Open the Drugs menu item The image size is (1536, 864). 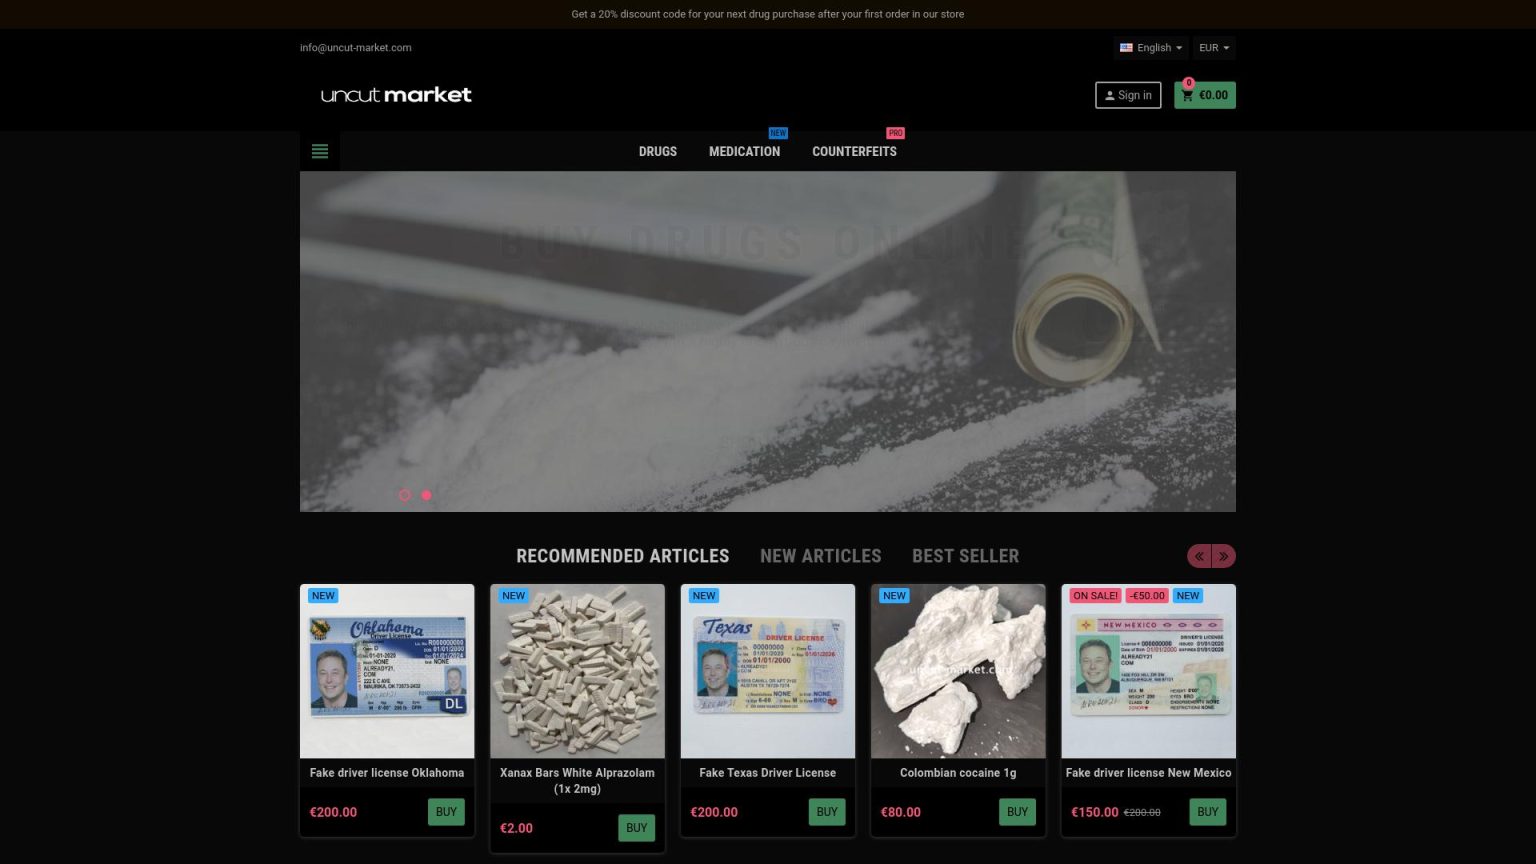658,152
